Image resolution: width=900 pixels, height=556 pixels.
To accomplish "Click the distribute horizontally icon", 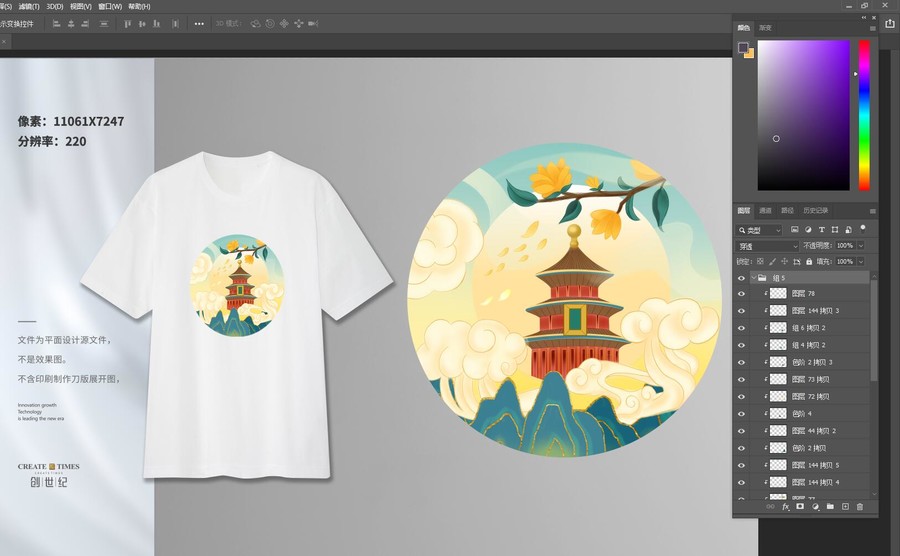I will point(175,24).
